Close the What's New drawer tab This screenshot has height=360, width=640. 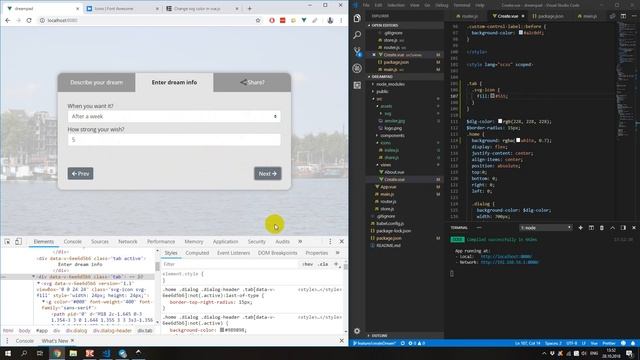pos(73,340)
